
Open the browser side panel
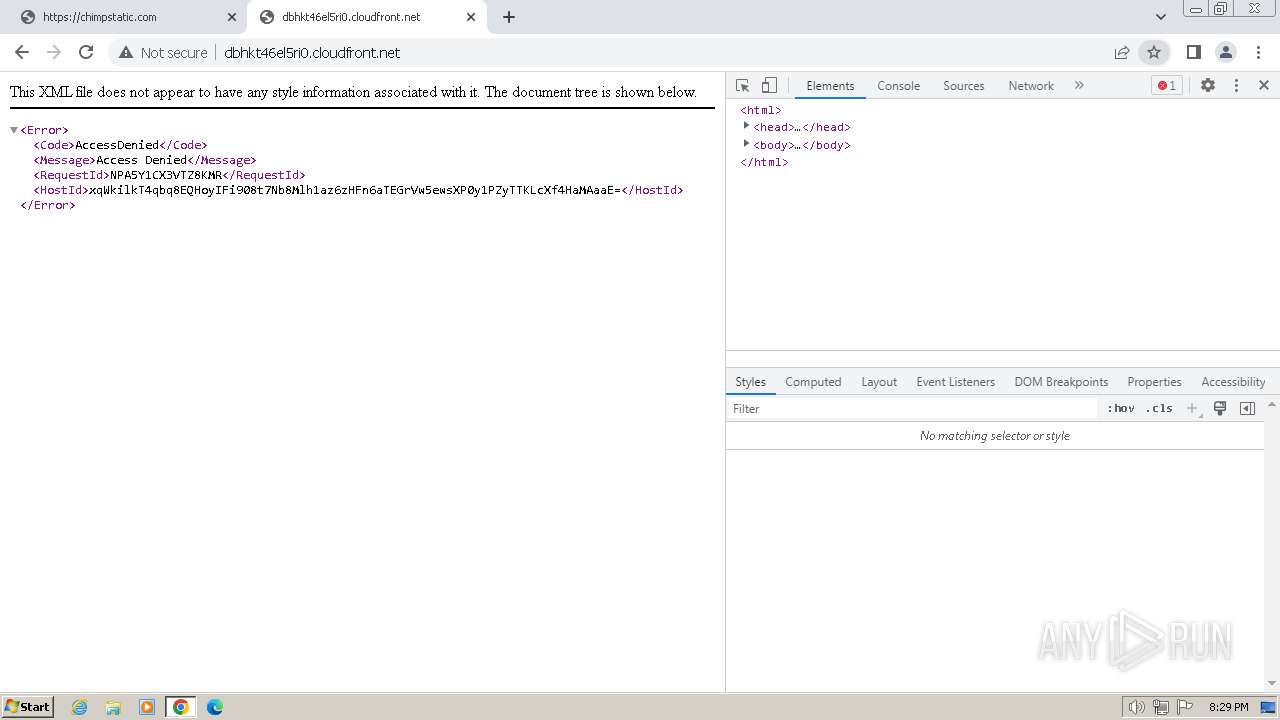[x=1193, y=52]
